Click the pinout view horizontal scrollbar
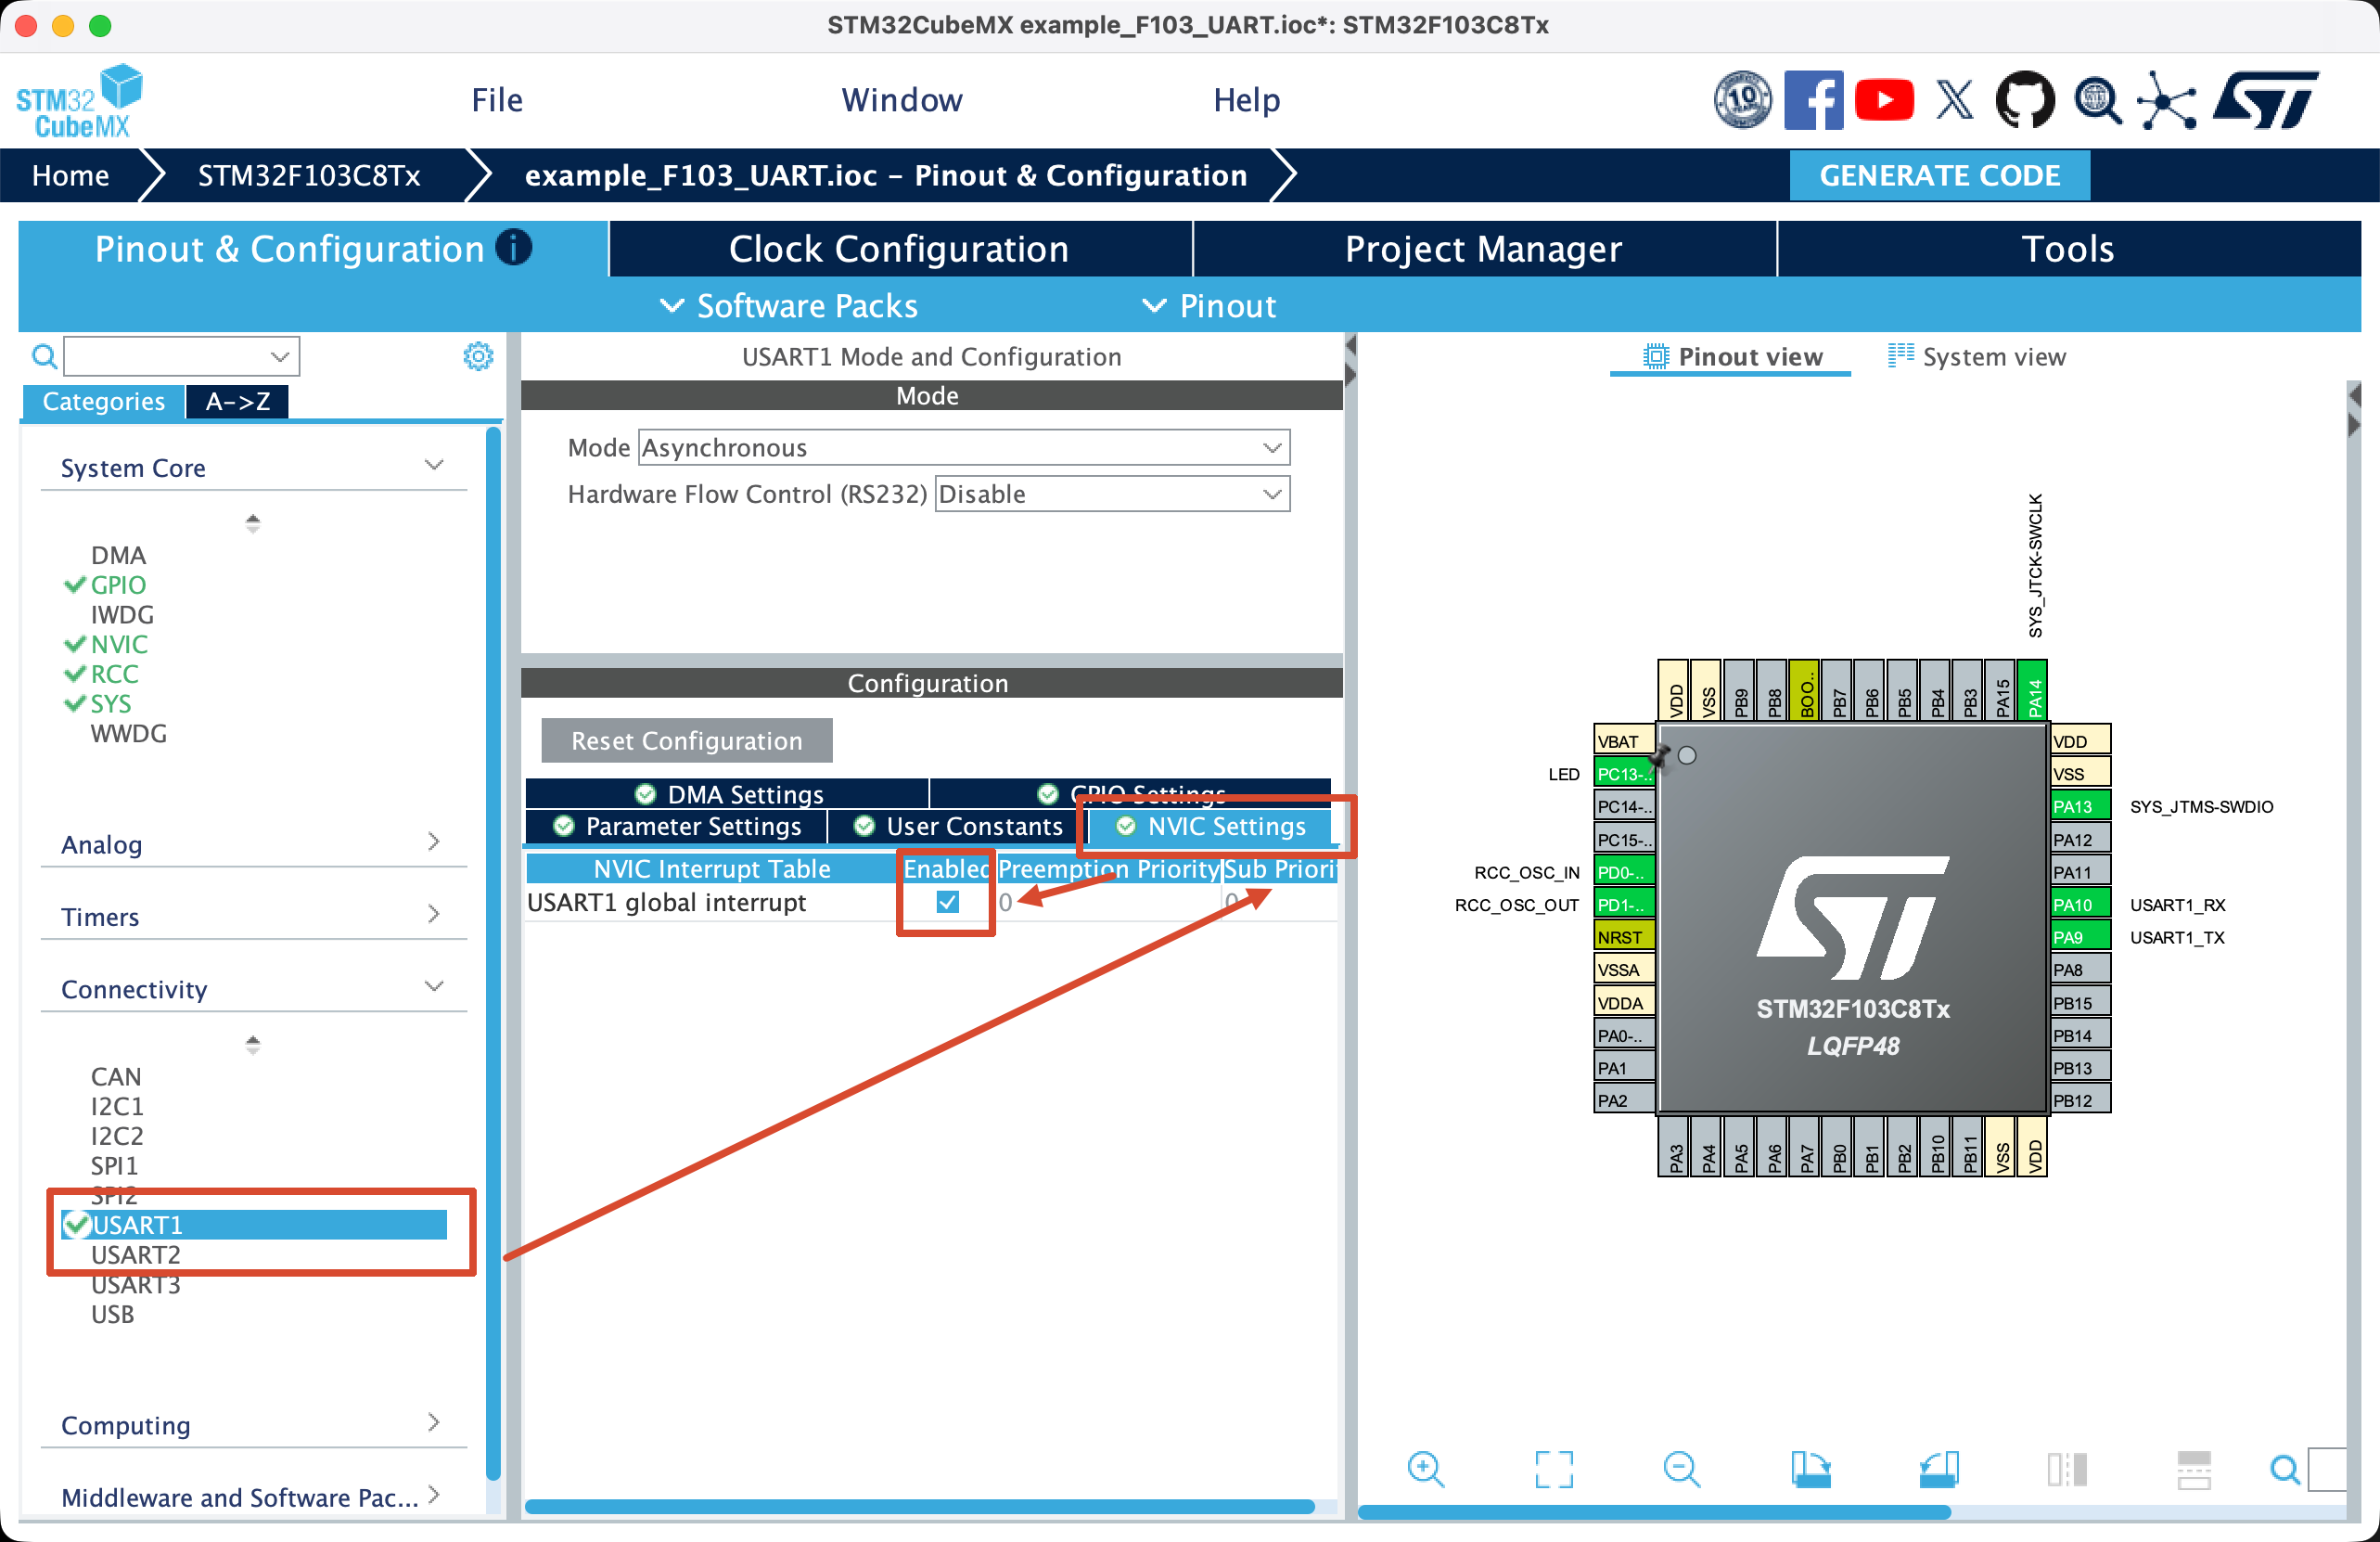Viewport: 2380px width, 1542px height. [x=1654, y=1512]
